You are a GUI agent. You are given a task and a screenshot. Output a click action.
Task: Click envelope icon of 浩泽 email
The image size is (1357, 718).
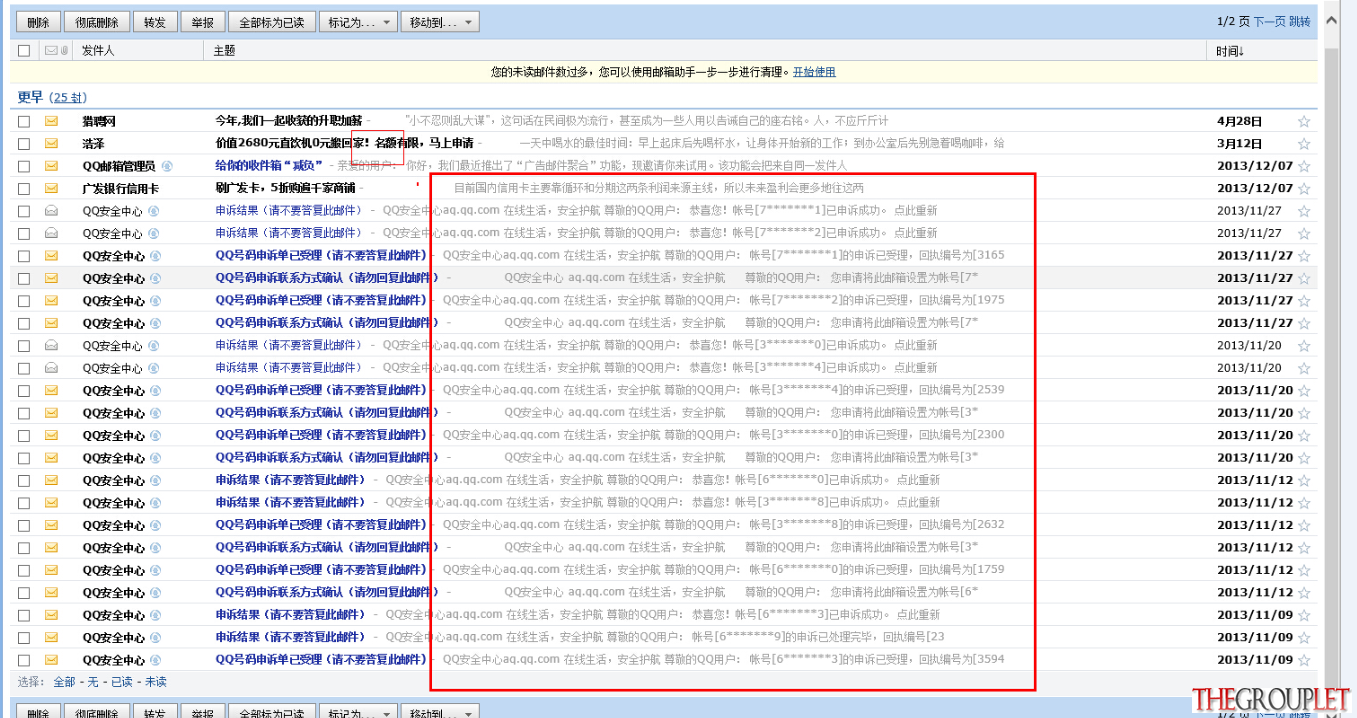point(51,144)
